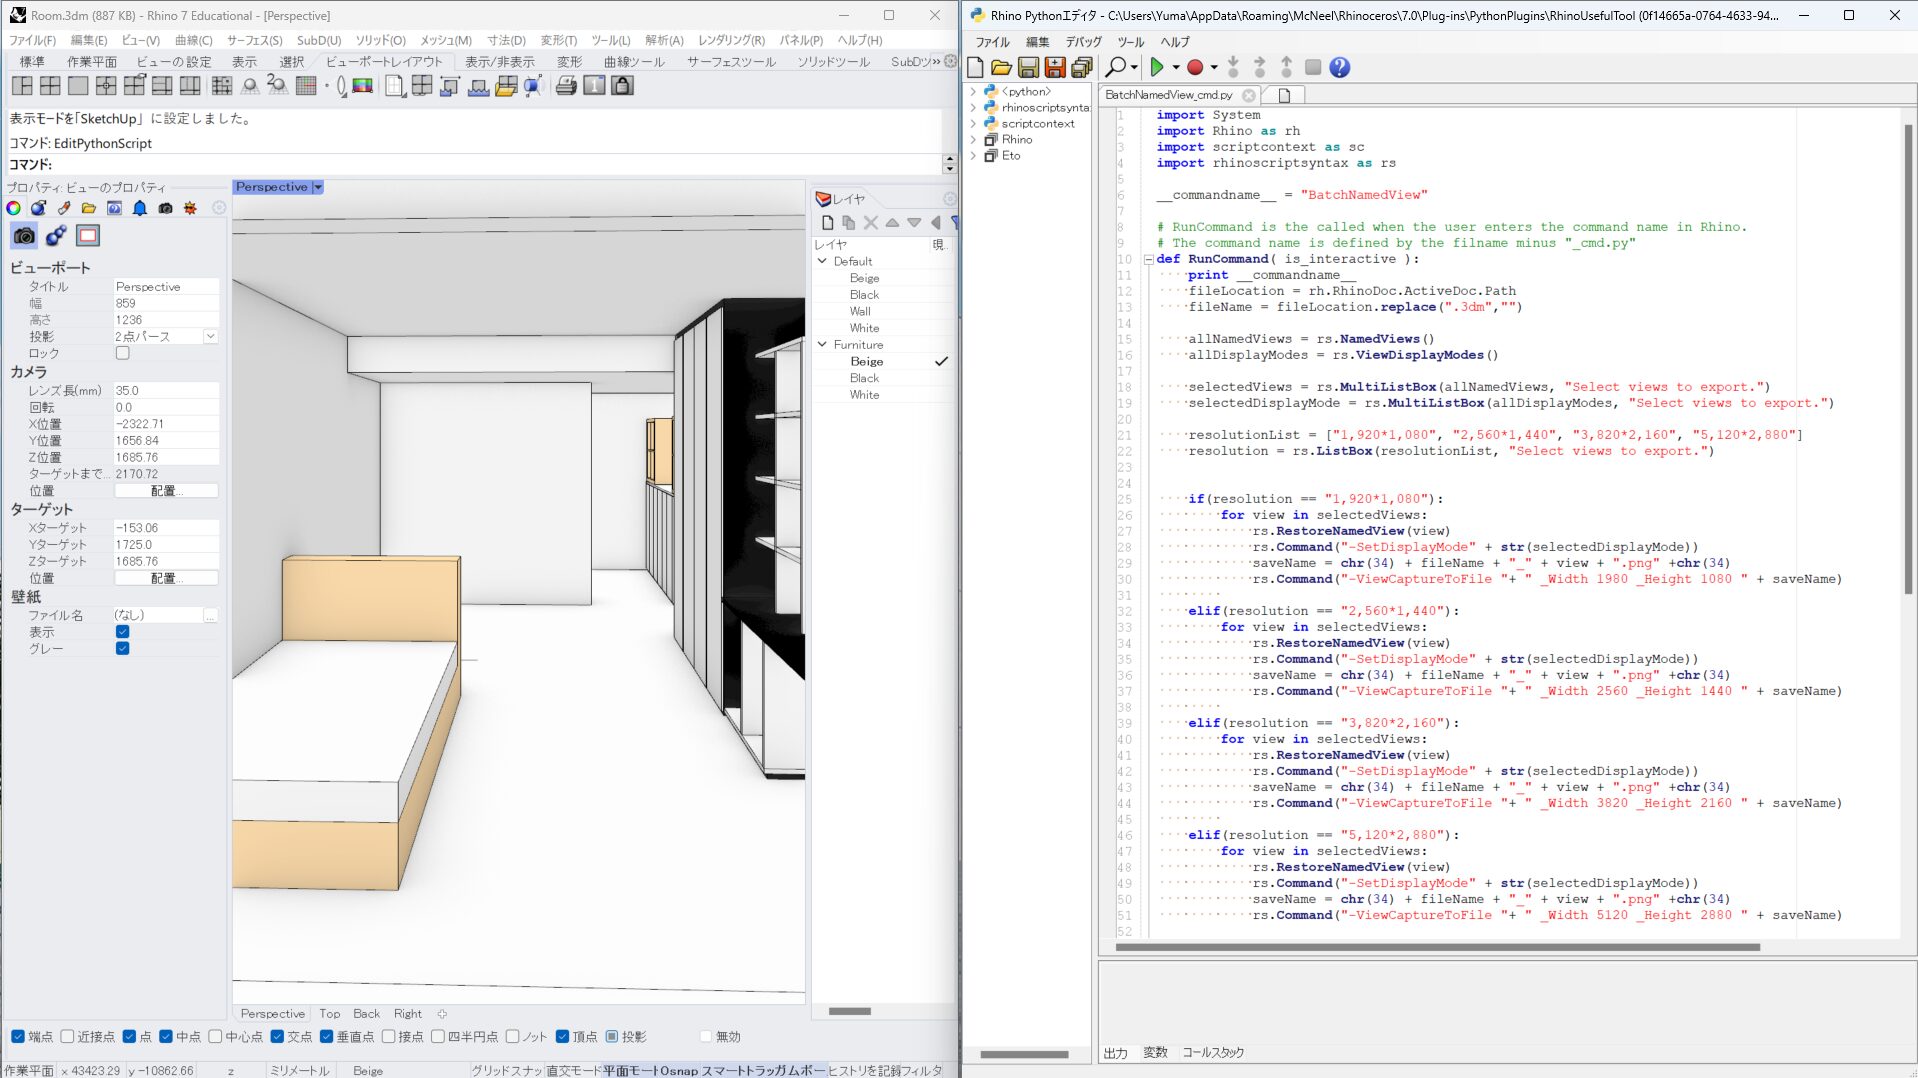Select the color wheel properties icon

click(13, 208)
